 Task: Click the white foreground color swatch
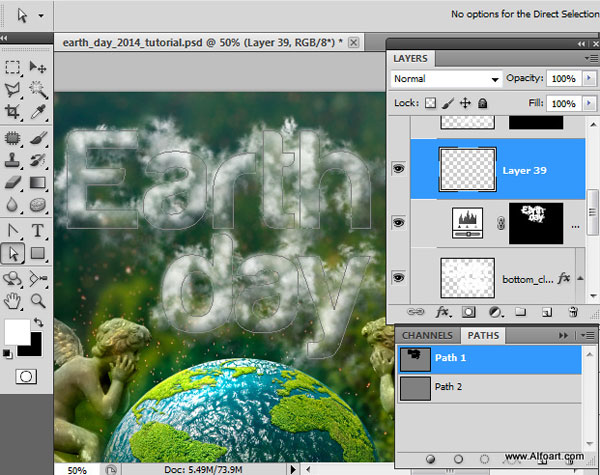17,332
